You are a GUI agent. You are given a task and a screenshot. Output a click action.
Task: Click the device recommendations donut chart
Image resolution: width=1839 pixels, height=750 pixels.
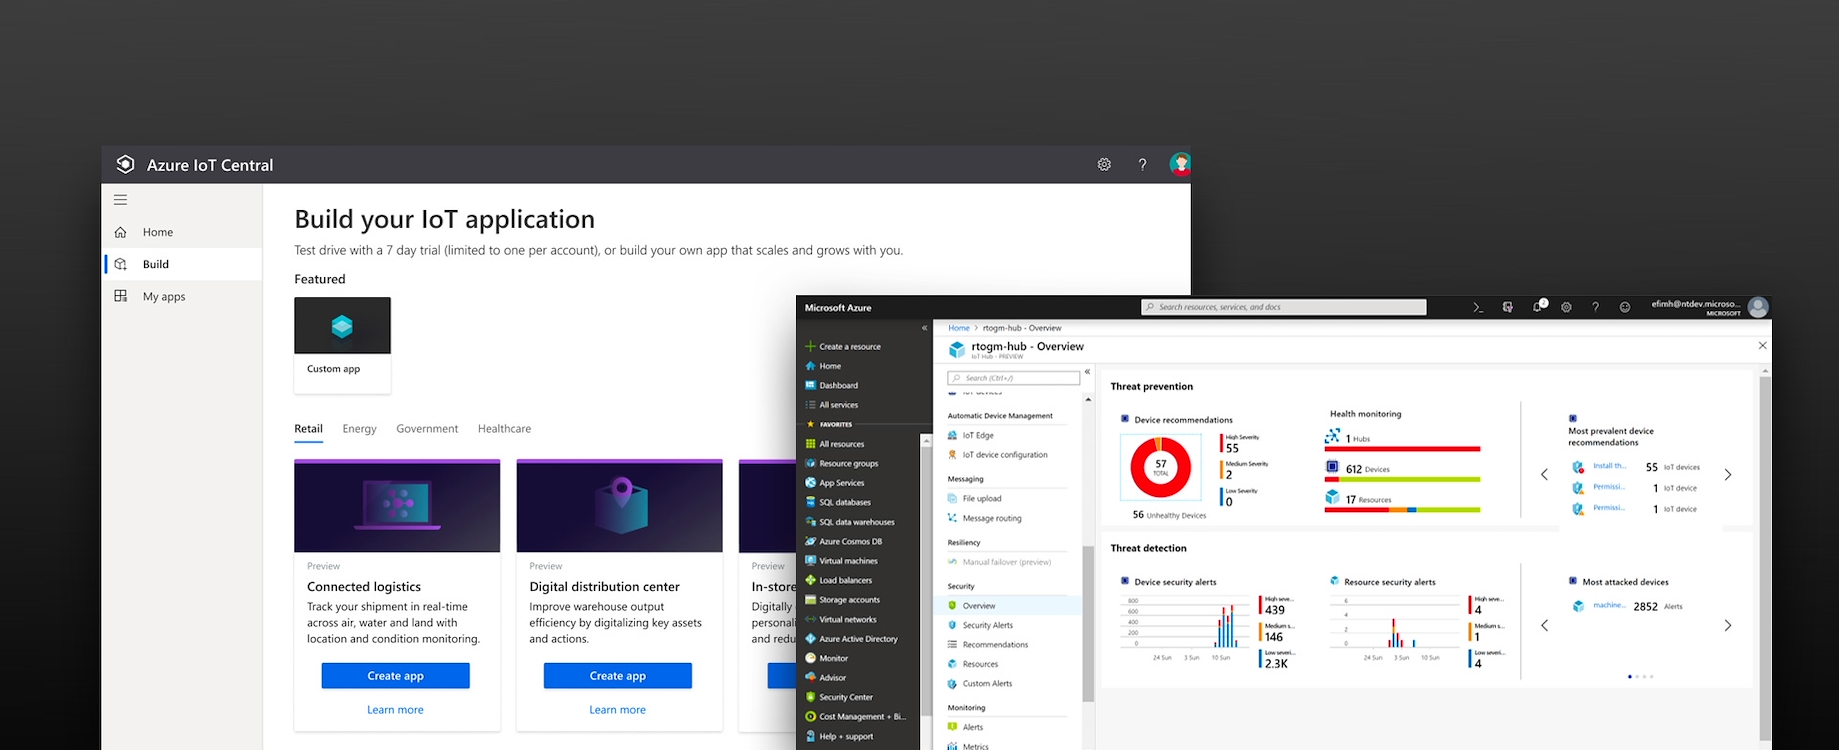coord(1161,466)
